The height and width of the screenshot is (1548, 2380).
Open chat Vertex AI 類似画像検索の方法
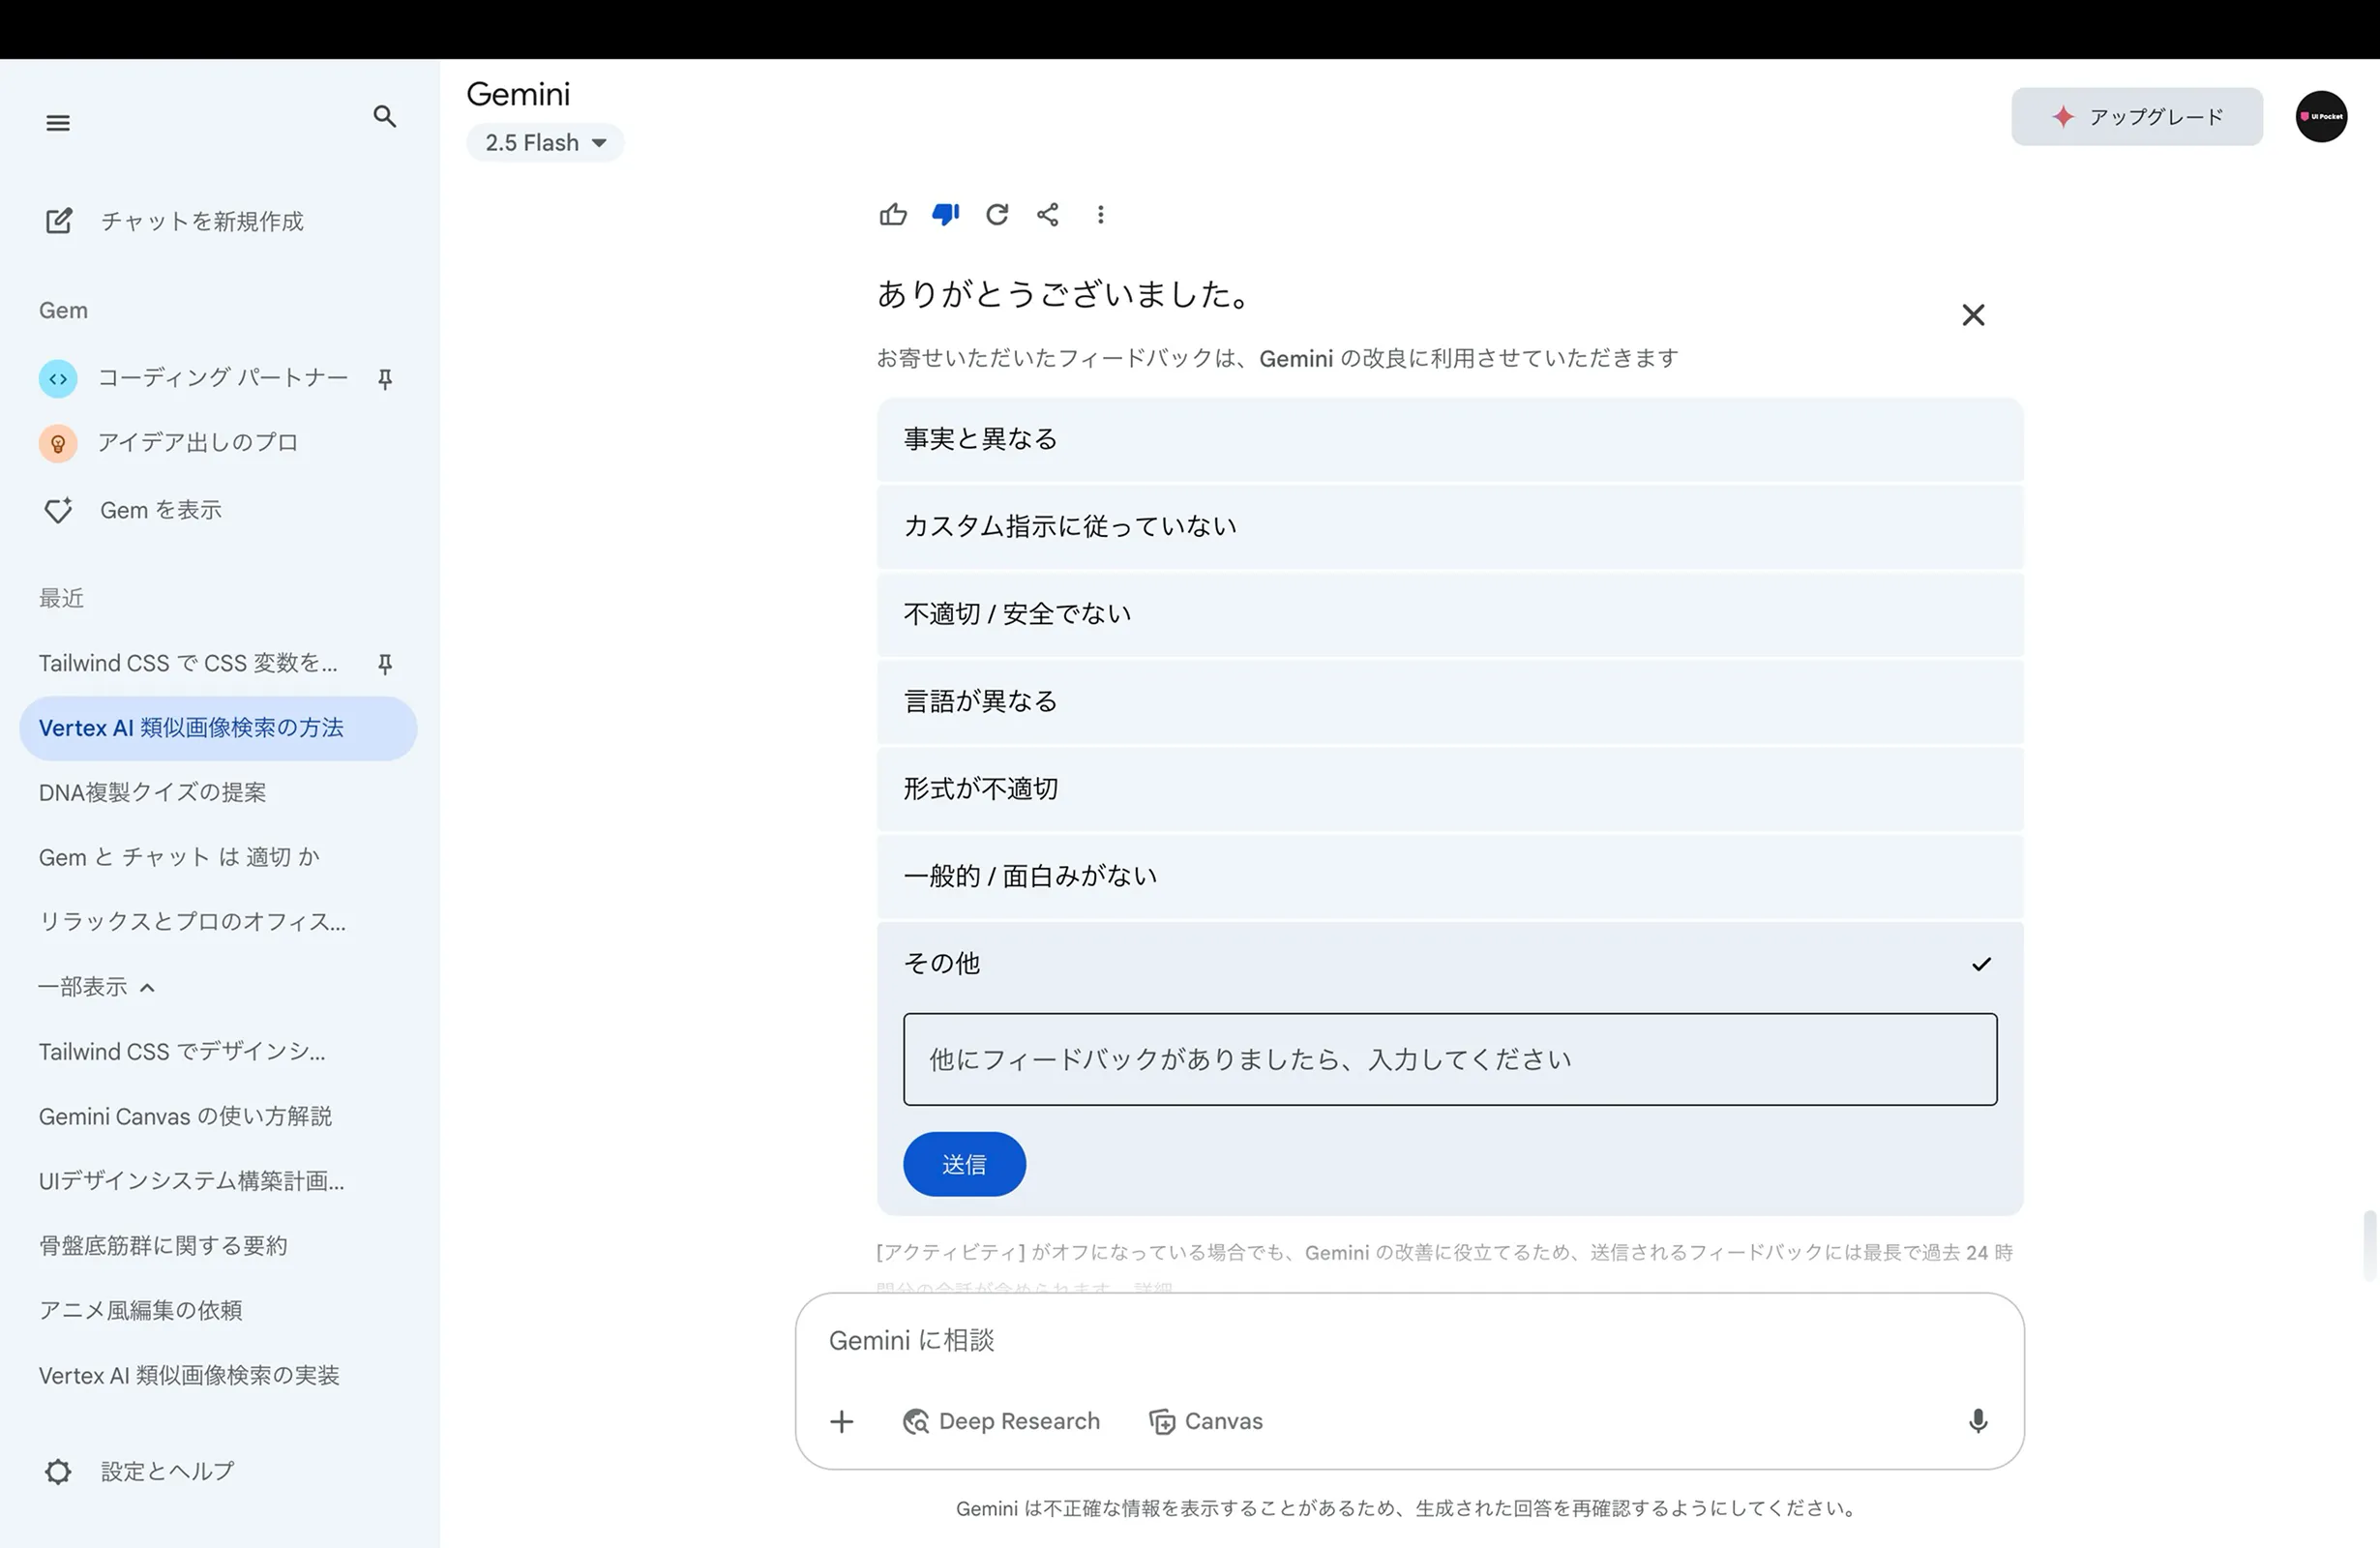pos(218,728)
